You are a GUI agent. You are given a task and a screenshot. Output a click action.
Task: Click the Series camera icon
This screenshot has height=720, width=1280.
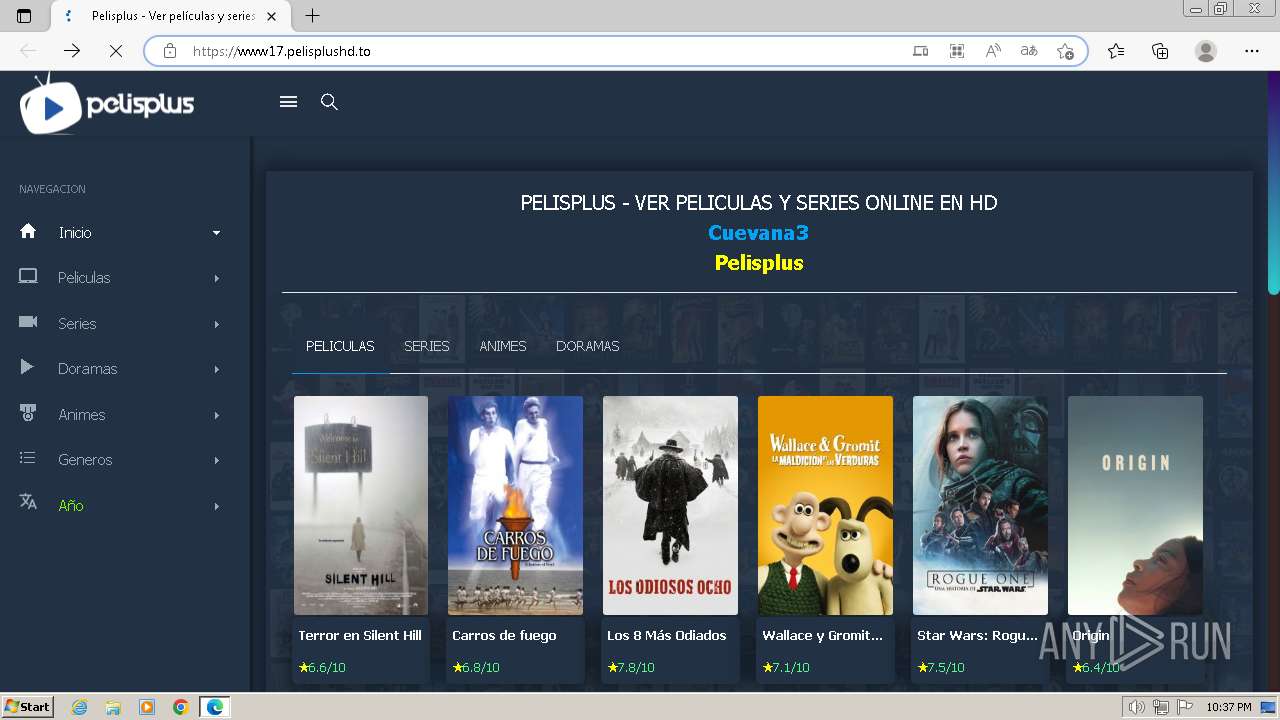(28, 322)
